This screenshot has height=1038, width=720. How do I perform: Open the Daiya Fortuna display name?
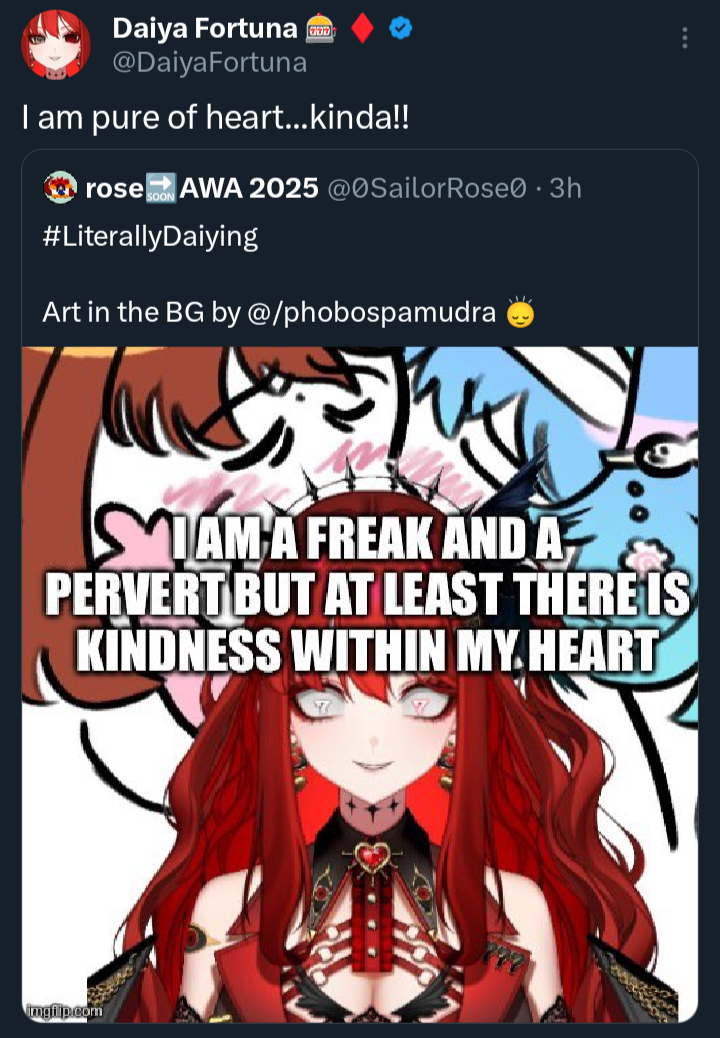pyautogui.click(x=205, y=28)
